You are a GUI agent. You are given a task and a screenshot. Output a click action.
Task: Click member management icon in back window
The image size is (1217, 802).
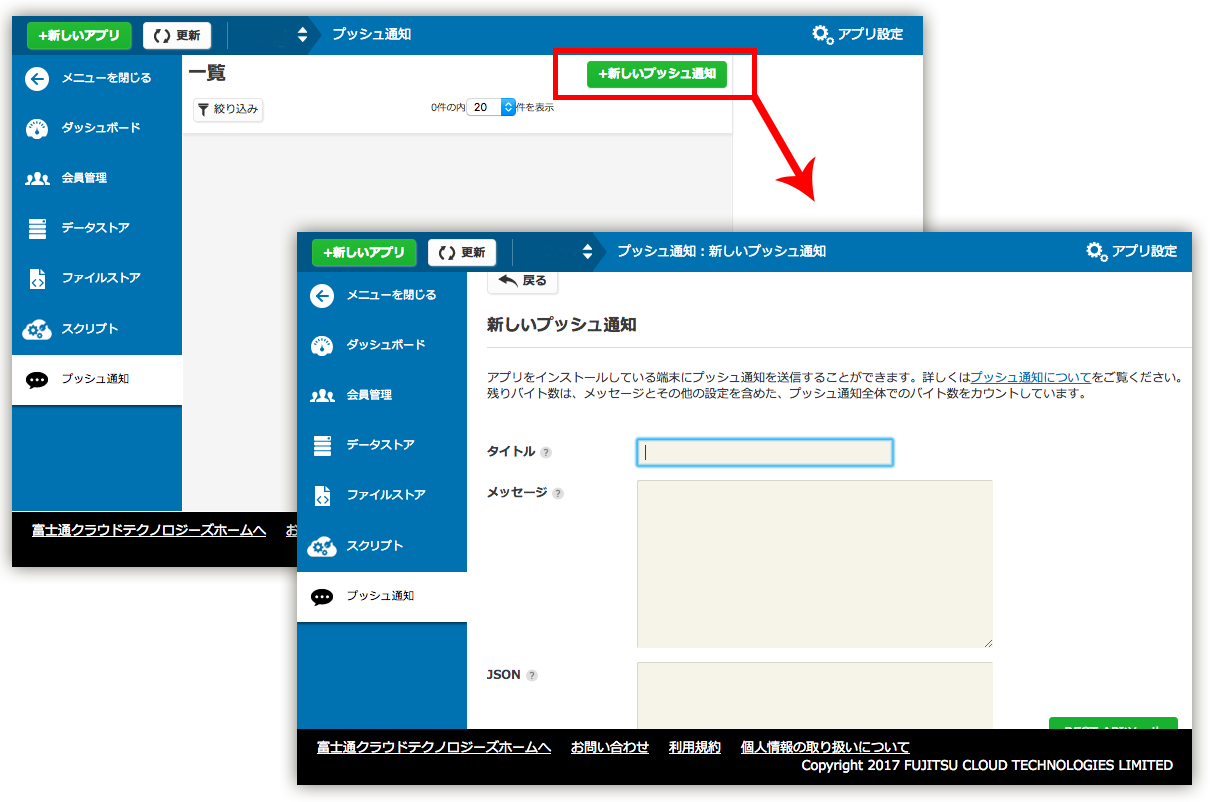37,179
